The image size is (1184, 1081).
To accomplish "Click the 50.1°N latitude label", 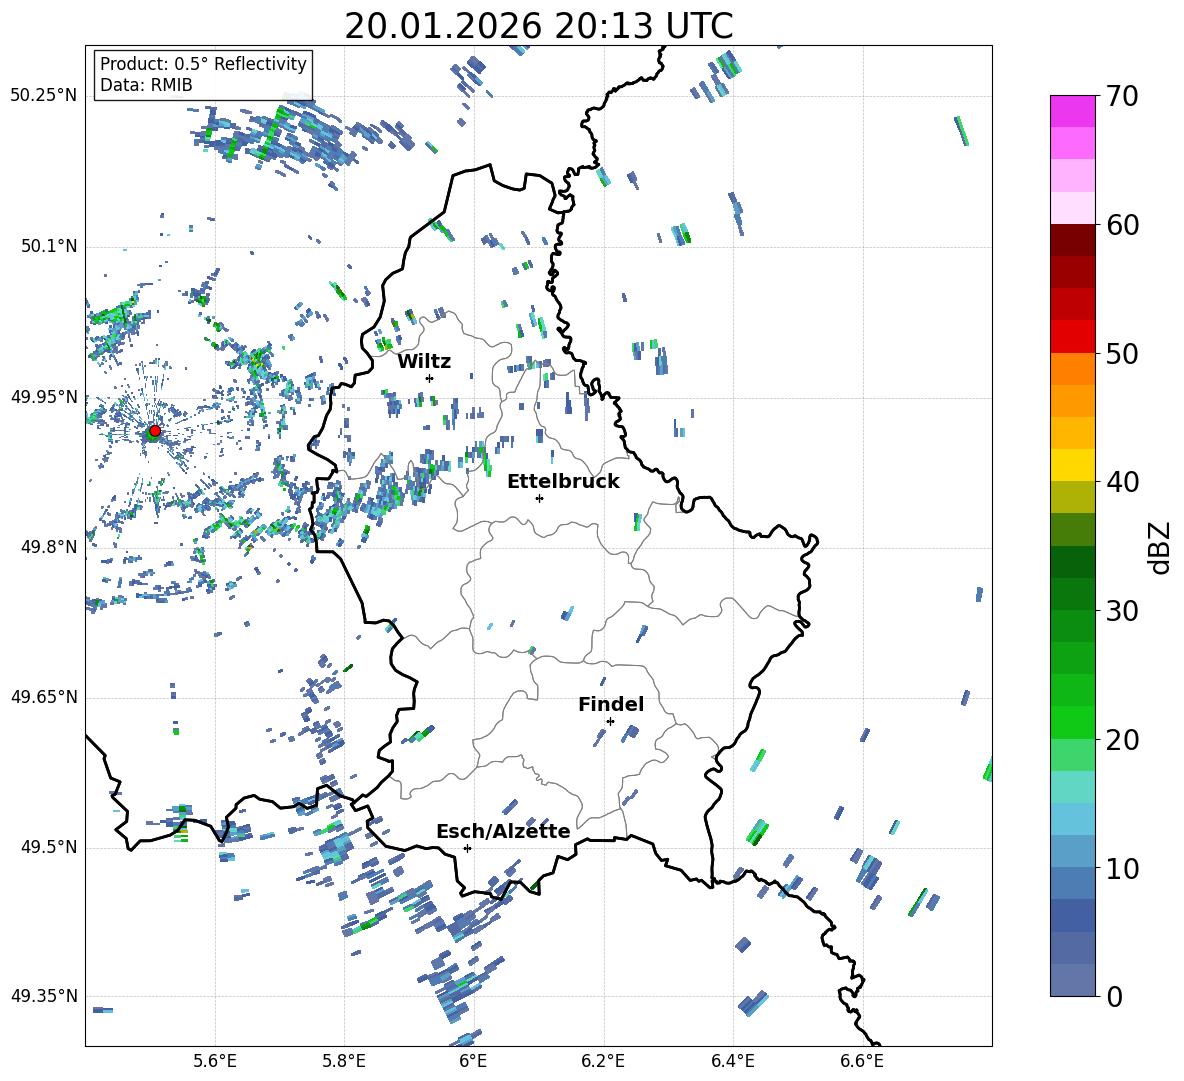I will coord(49,246).
